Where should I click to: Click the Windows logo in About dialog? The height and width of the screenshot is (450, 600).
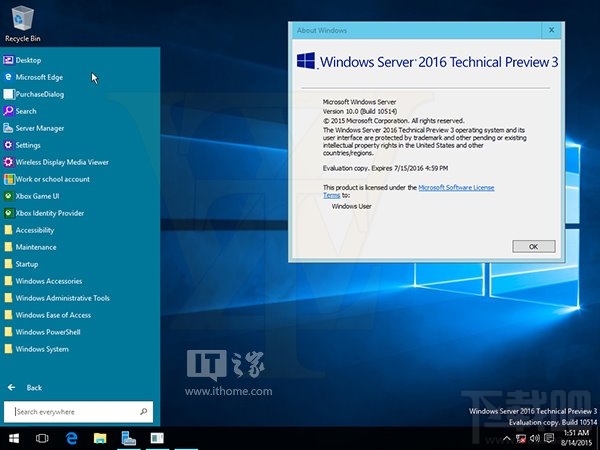(306, 61)
